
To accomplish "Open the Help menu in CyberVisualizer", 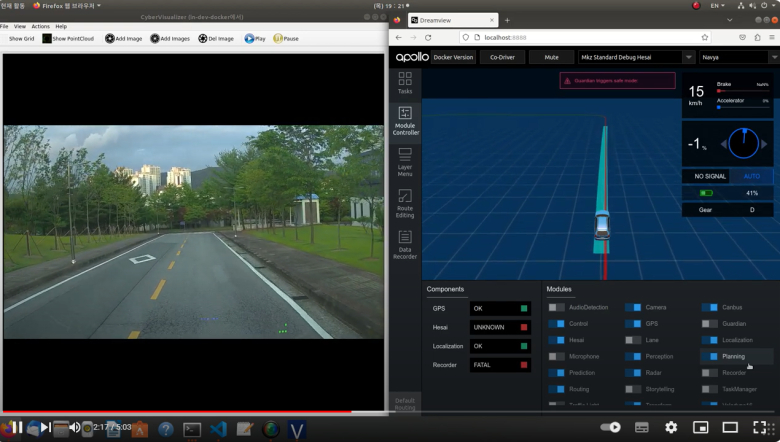I will (x=61, y=26).
